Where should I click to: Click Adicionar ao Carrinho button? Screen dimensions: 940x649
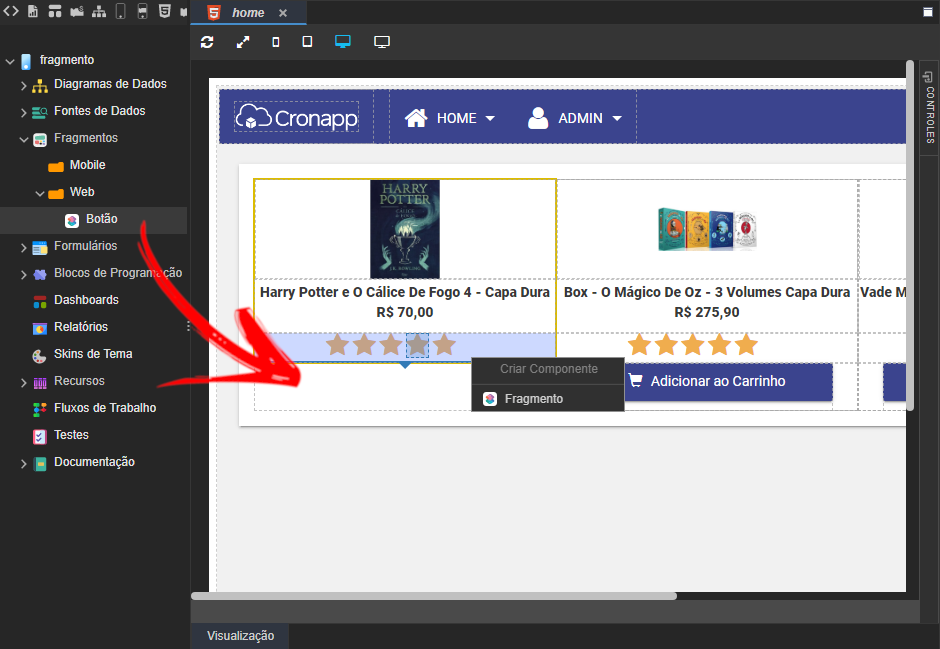[728, 381]
